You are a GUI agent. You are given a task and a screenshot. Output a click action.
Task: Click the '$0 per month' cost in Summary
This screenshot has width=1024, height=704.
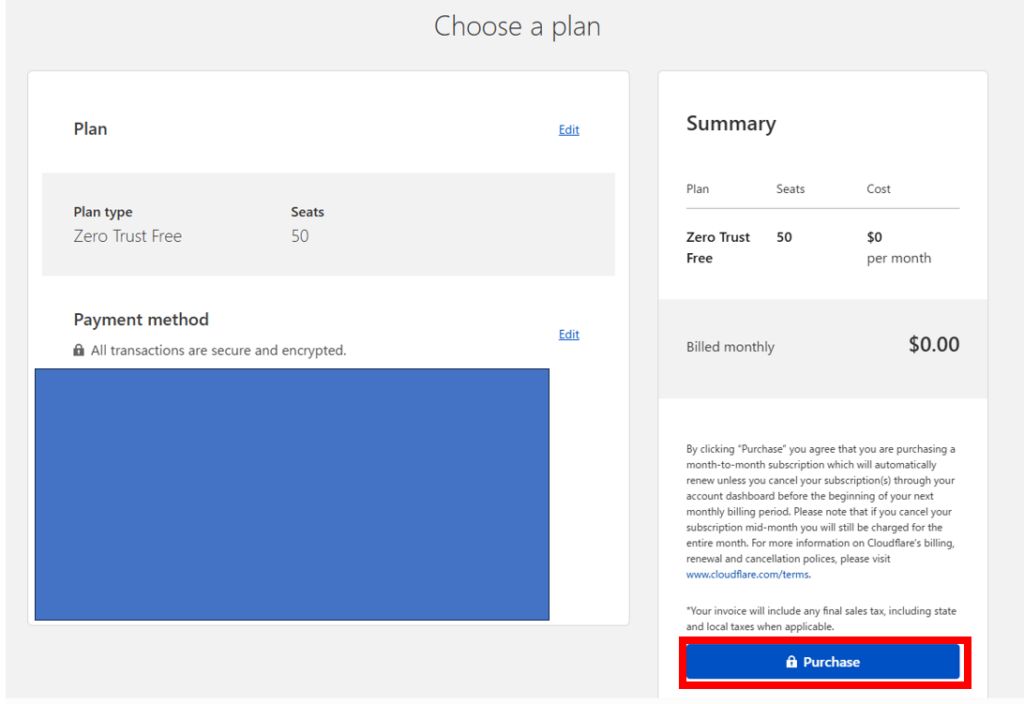(x=897, y=247)
